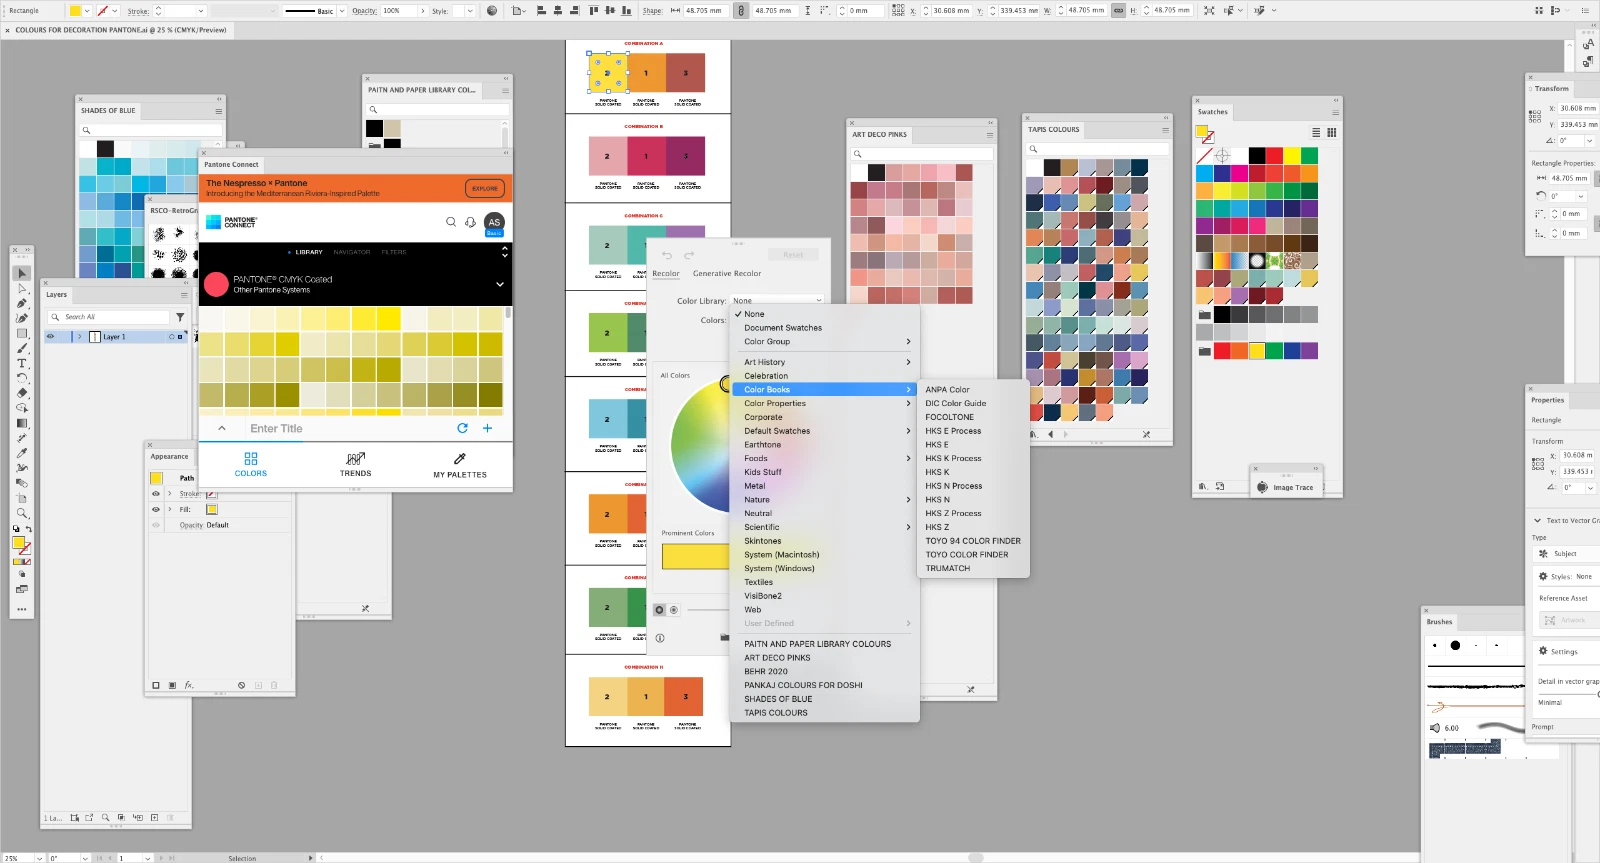
Task: Open the Color Group submenu
Action: coord(825,342)
